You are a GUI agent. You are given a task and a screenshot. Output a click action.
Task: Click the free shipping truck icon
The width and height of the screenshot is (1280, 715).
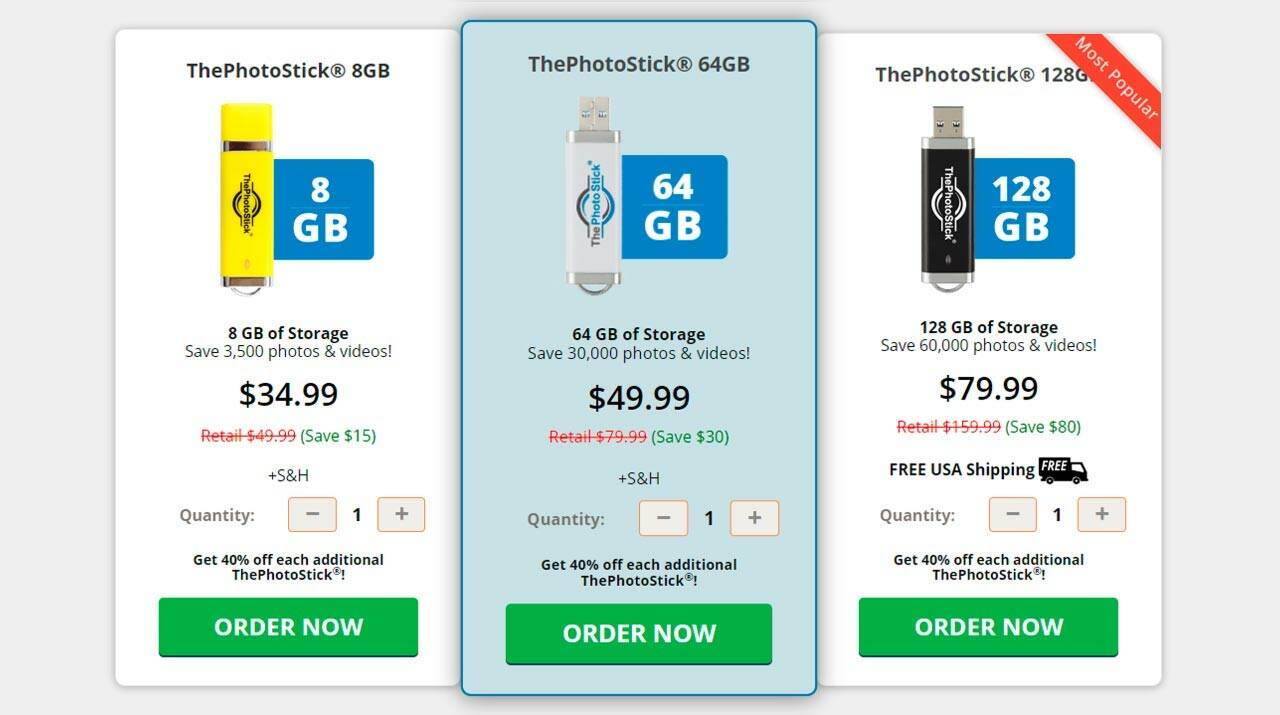[x=1062, y=469]
